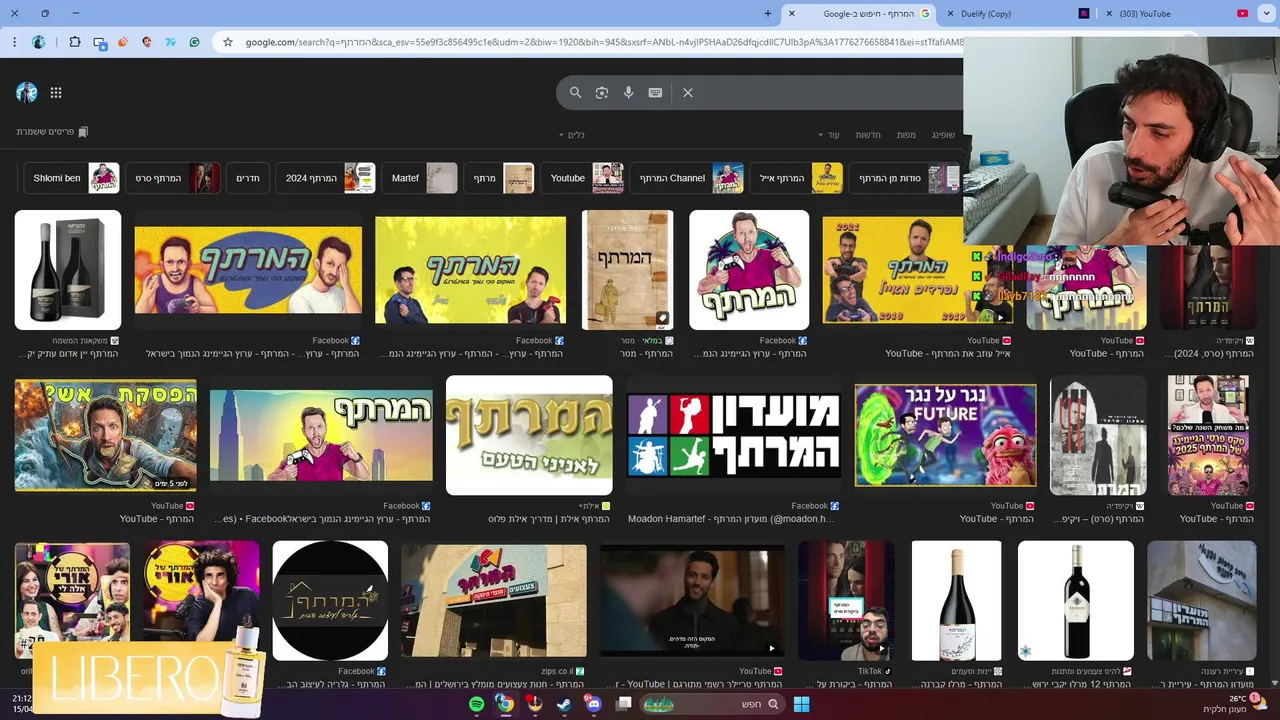Bookmark this page with the star icon

click(228, 42)
